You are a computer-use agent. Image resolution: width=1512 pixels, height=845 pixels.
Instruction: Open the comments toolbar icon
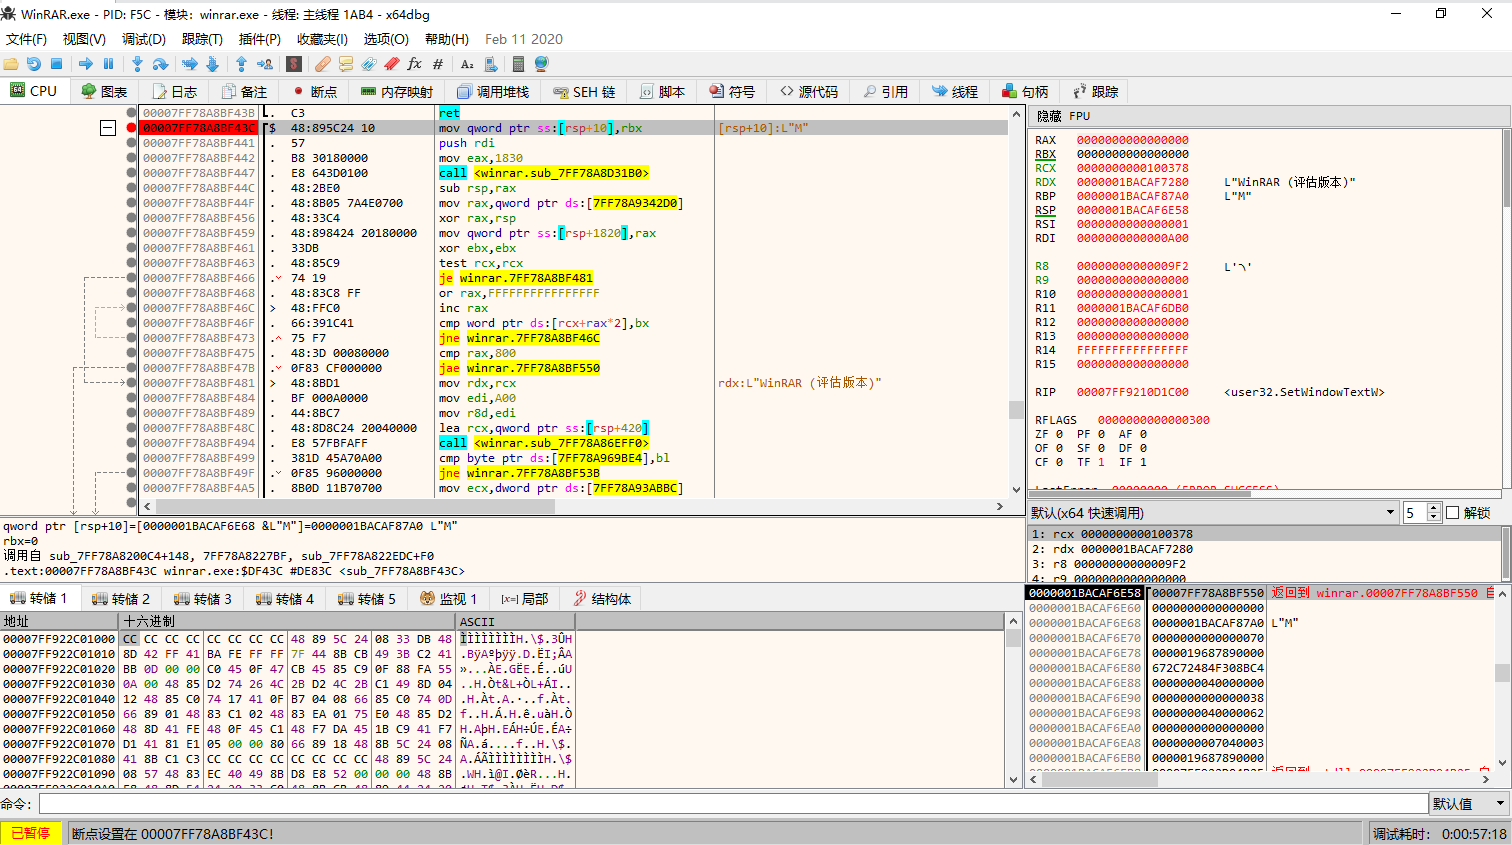coord(346,64)
